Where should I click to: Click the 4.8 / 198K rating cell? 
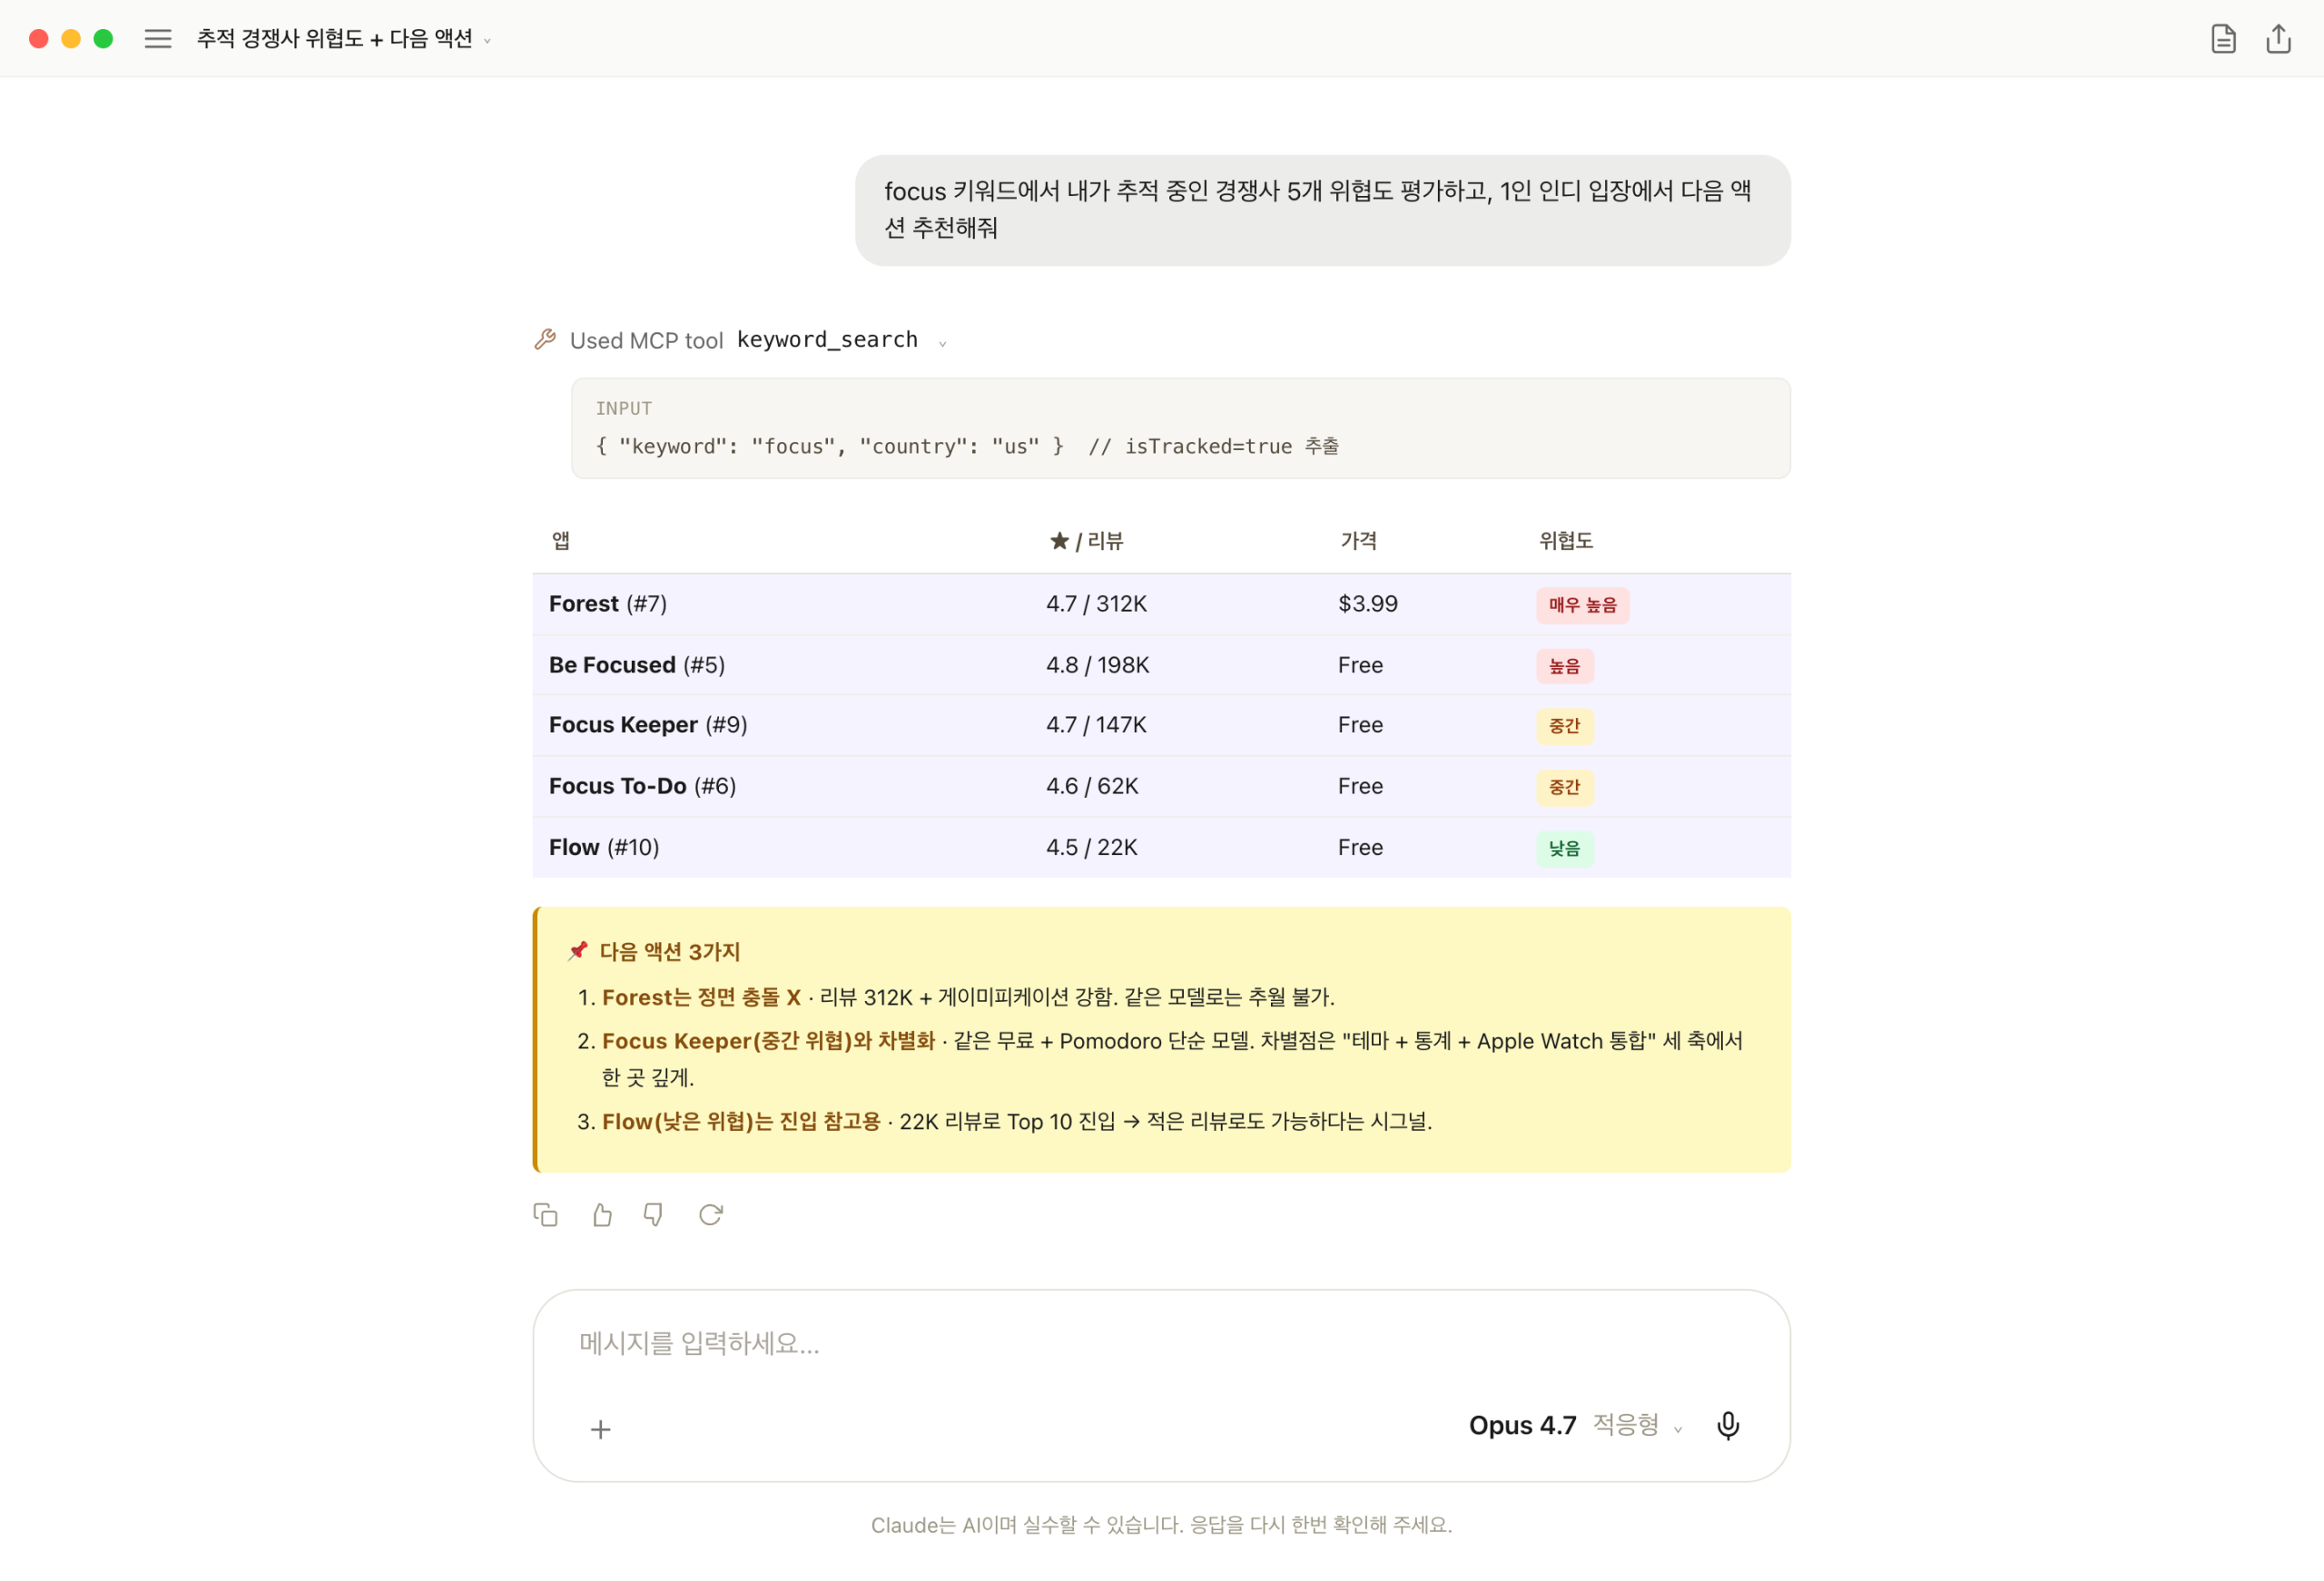click(x=1097, y=665)
